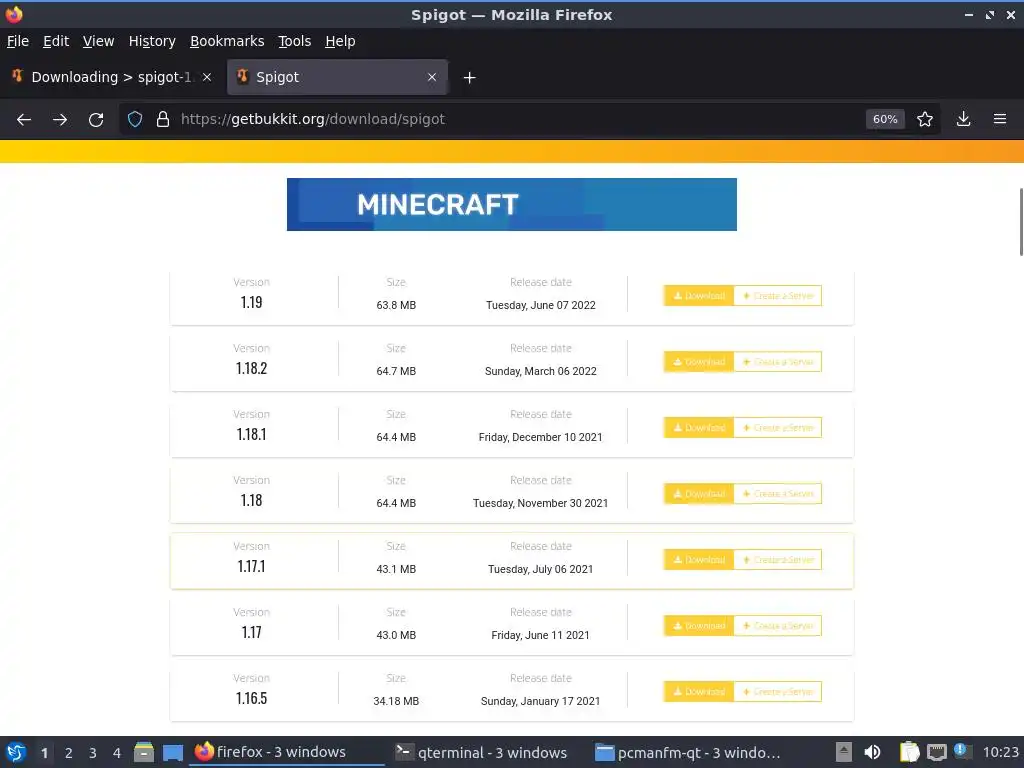Switch to virtual desktop 4
Viewport: 1024px width, 768px height.
pyautogui.click(x=117, y=753)
